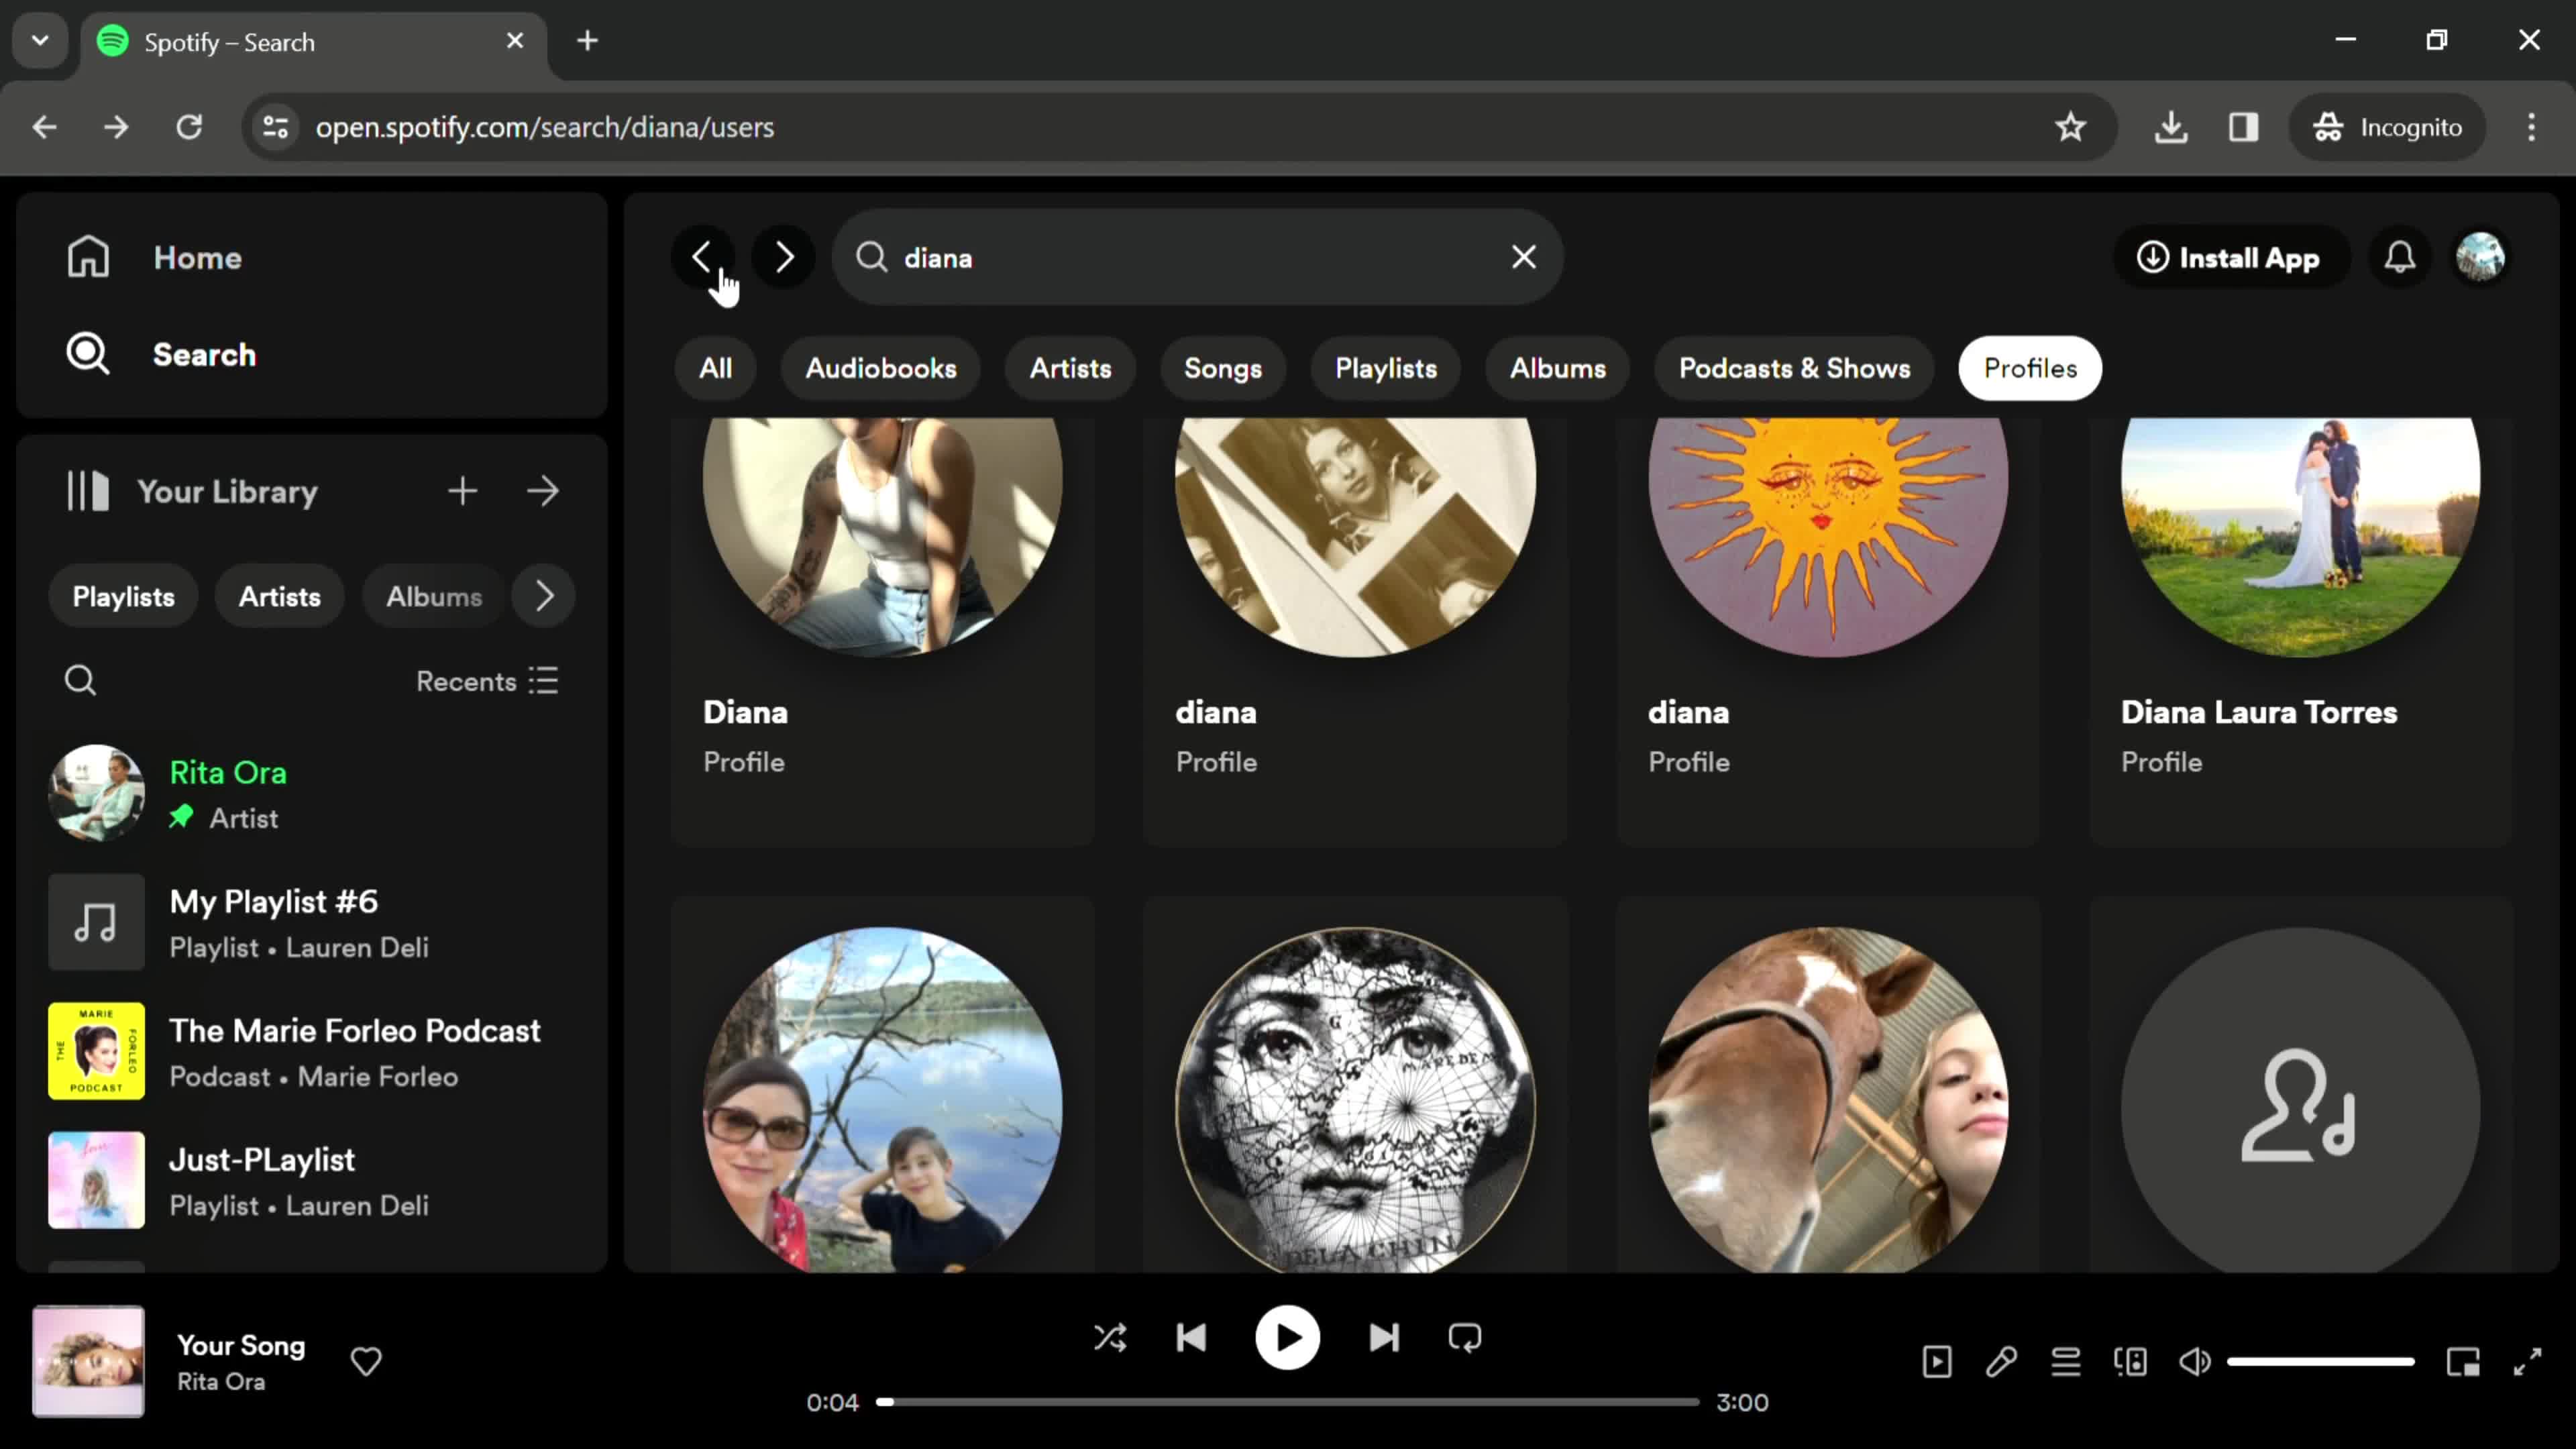Open the Home icon in sidebar
The image size is (2576, 1449).
(88, 257)
